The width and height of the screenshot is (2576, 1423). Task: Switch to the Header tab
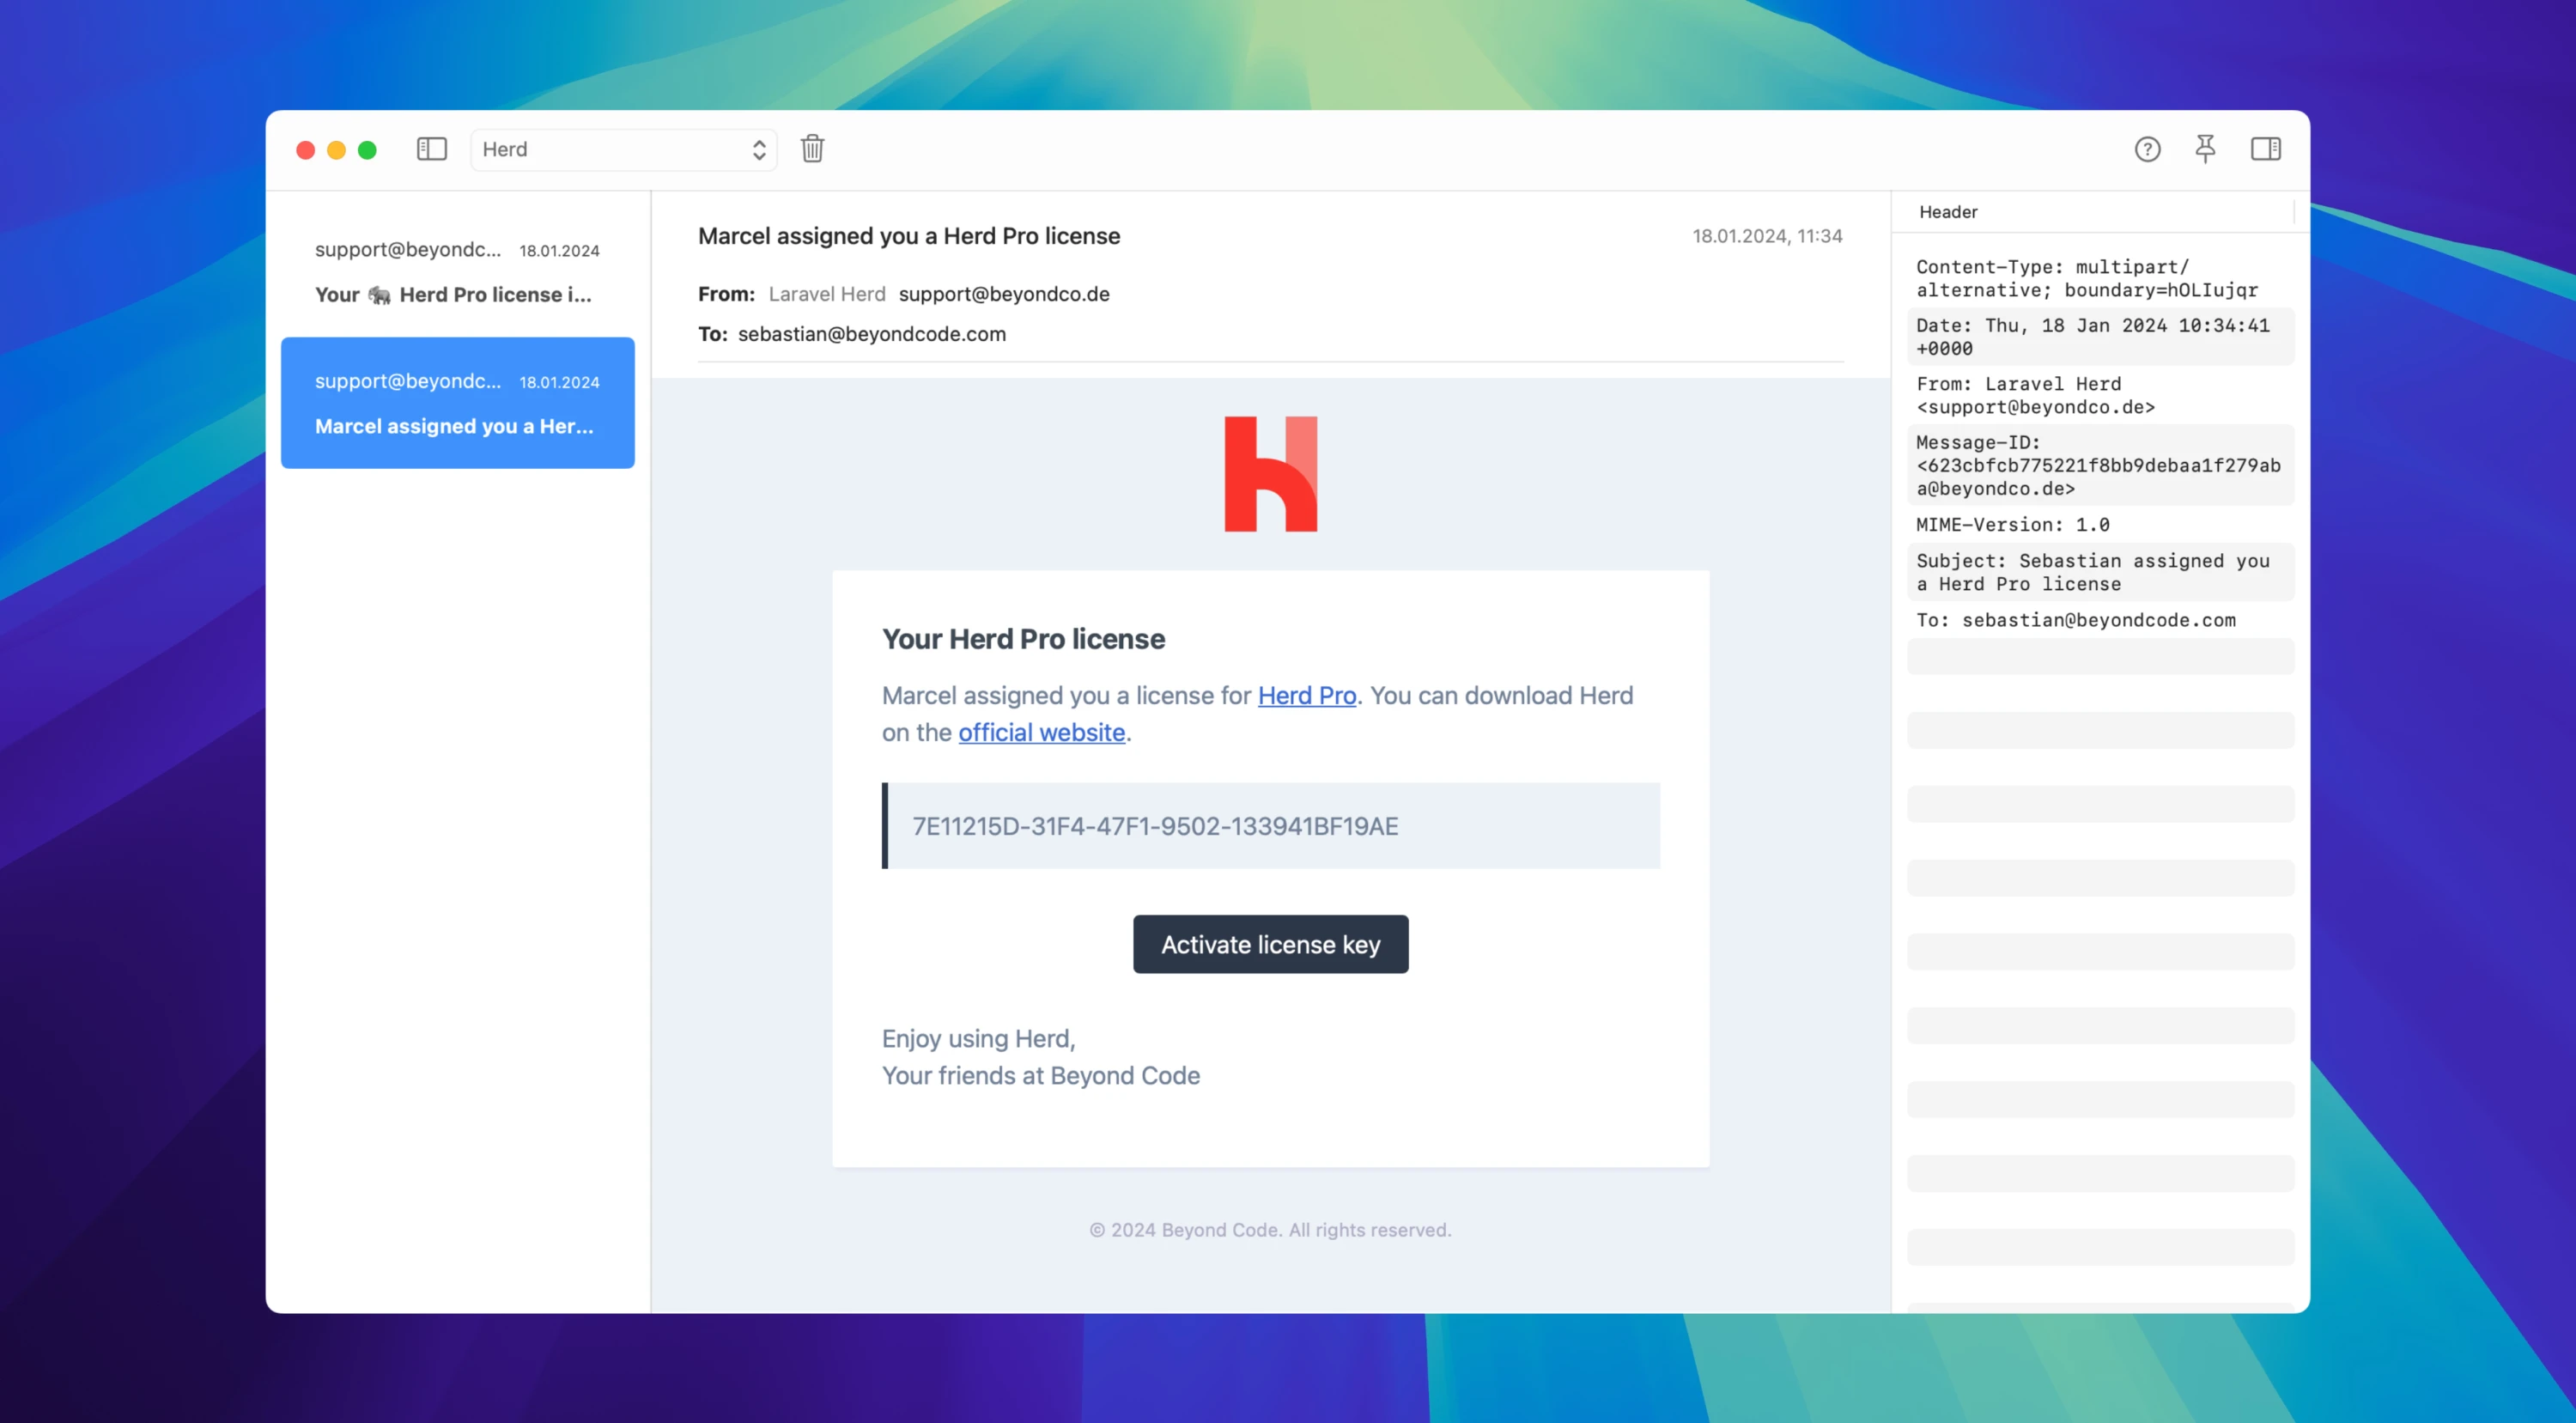click(x=1948, y=212)
